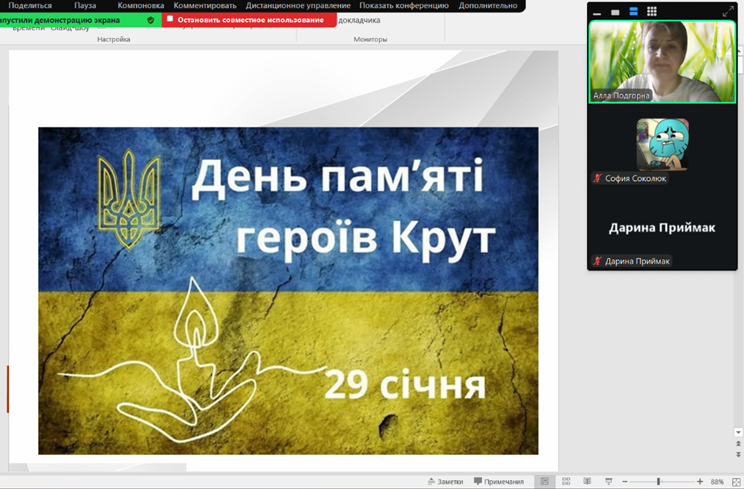Open Дистанционное управление dropdown

298,6
